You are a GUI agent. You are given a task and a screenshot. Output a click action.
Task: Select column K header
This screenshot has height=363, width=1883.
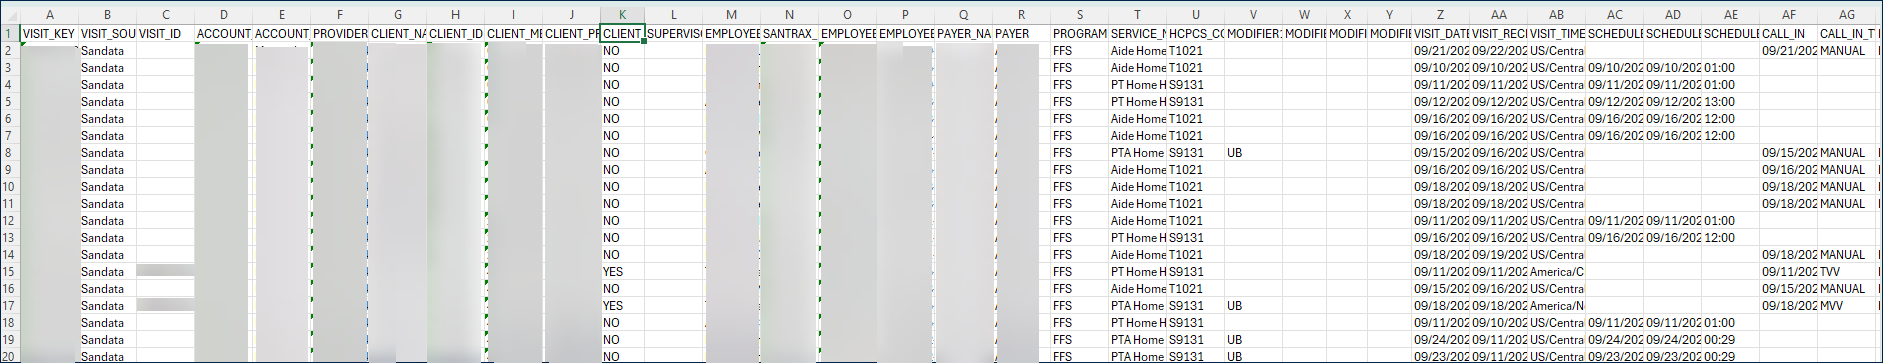tap(622, 15)
